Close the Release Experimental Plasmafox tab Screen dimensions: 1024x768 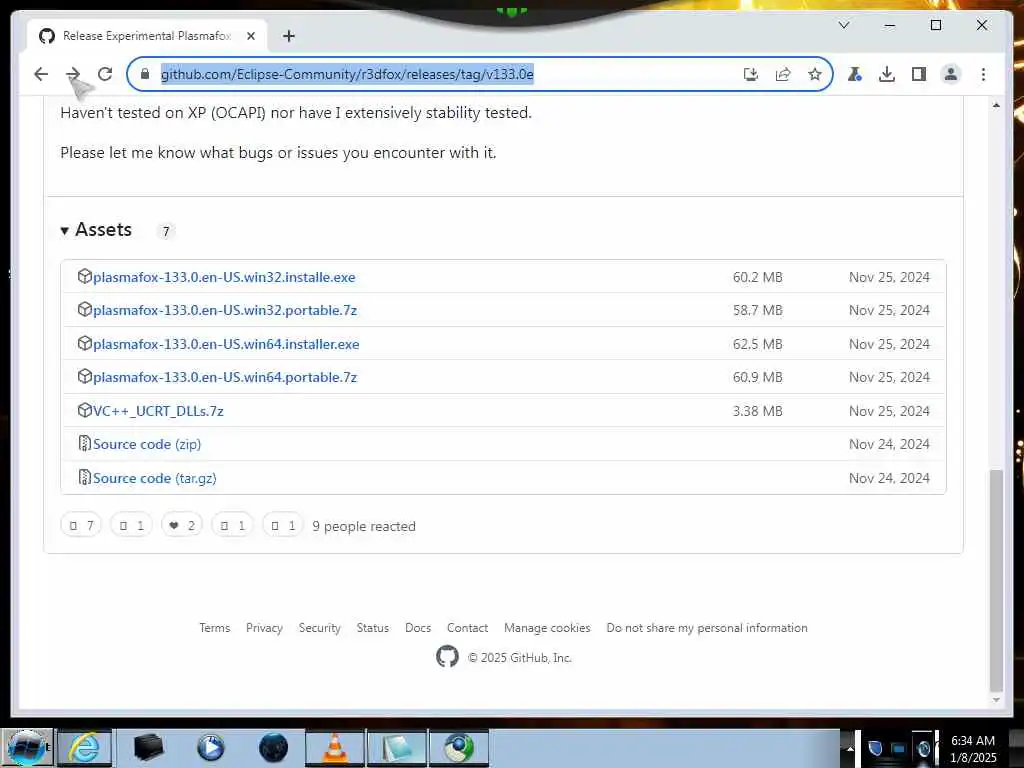tap(251, 36)
